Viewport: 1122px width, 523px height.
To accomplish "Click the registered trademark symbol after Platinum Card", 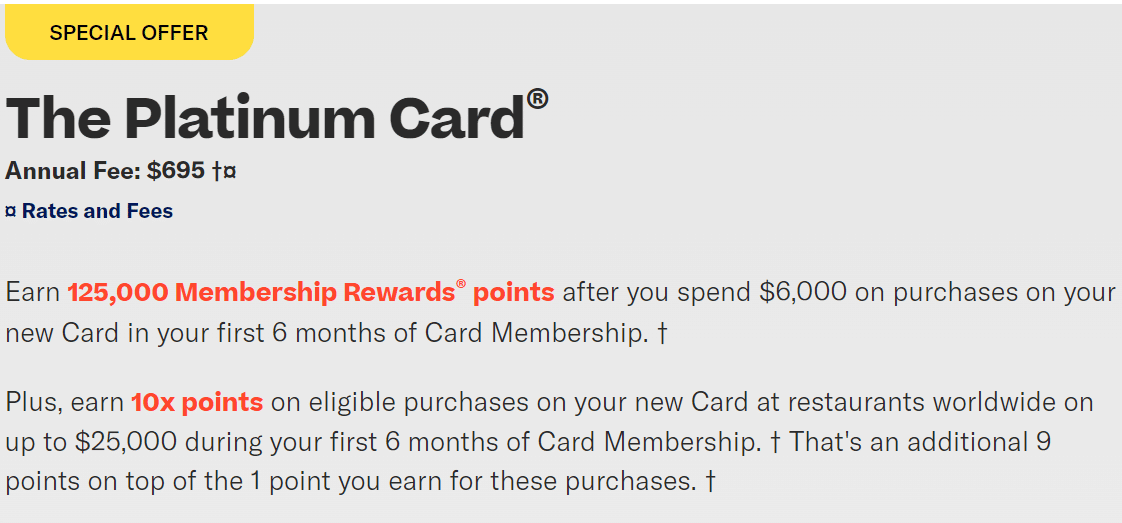I will (537, 98).
